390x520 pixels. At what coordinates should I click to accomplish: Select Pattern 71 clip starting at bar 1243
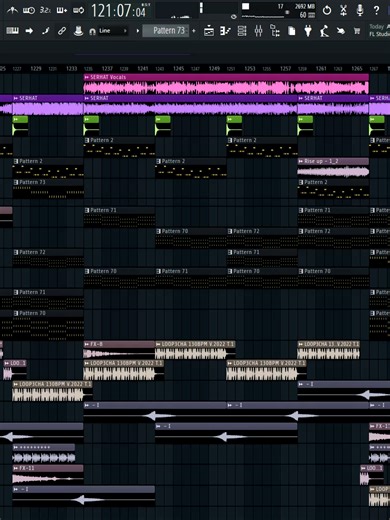191,277
